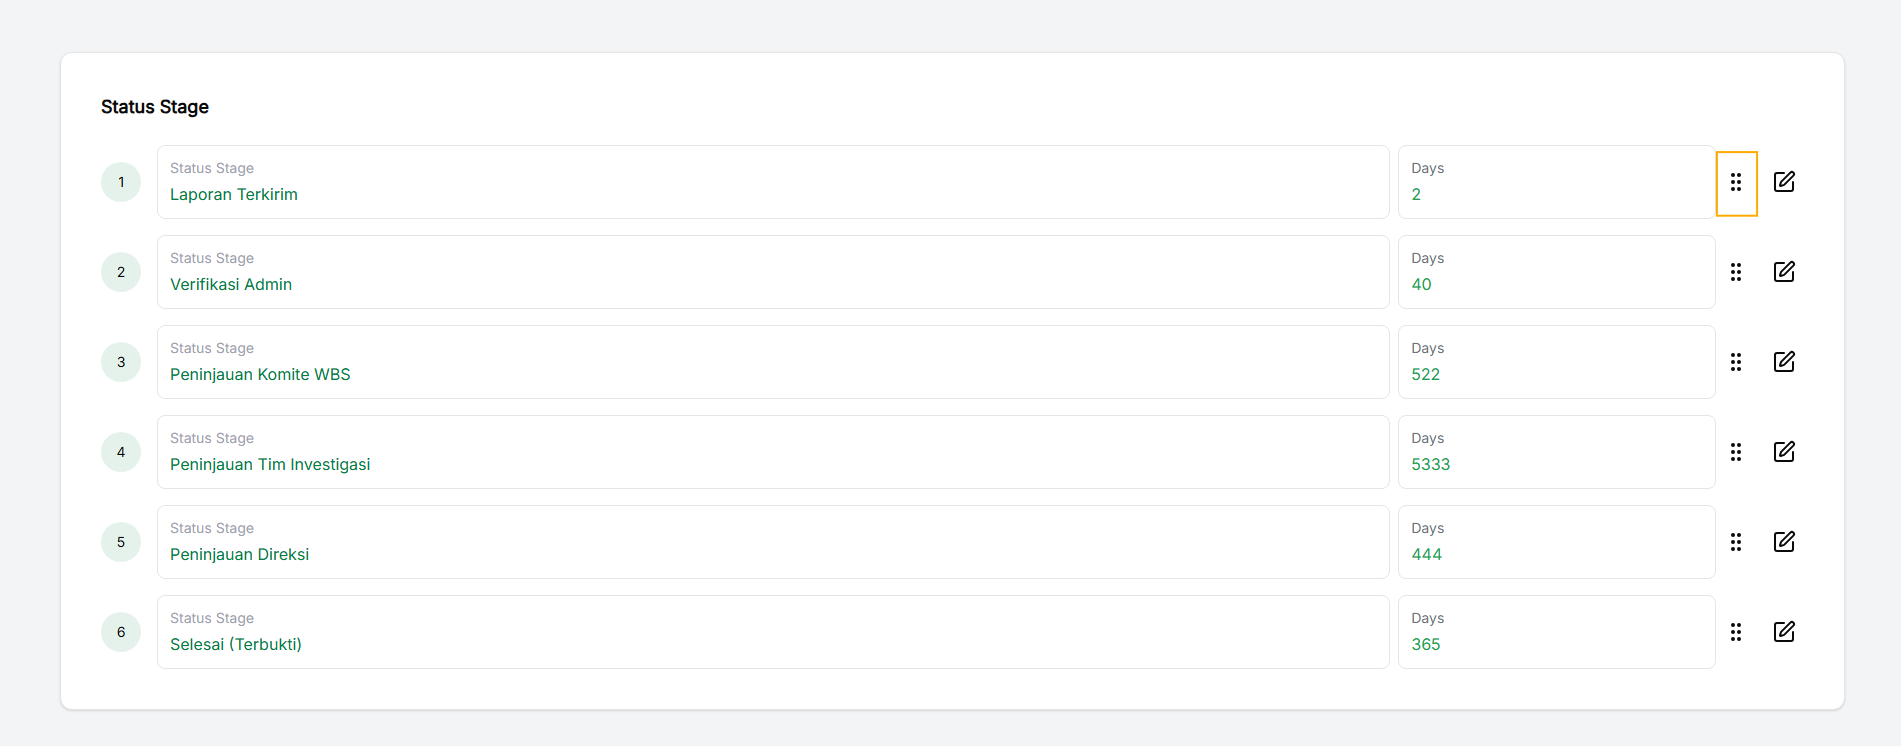Click the drag handle for Verifikasi Admin row
The image size is (1901, 746).
point(1736,272)
